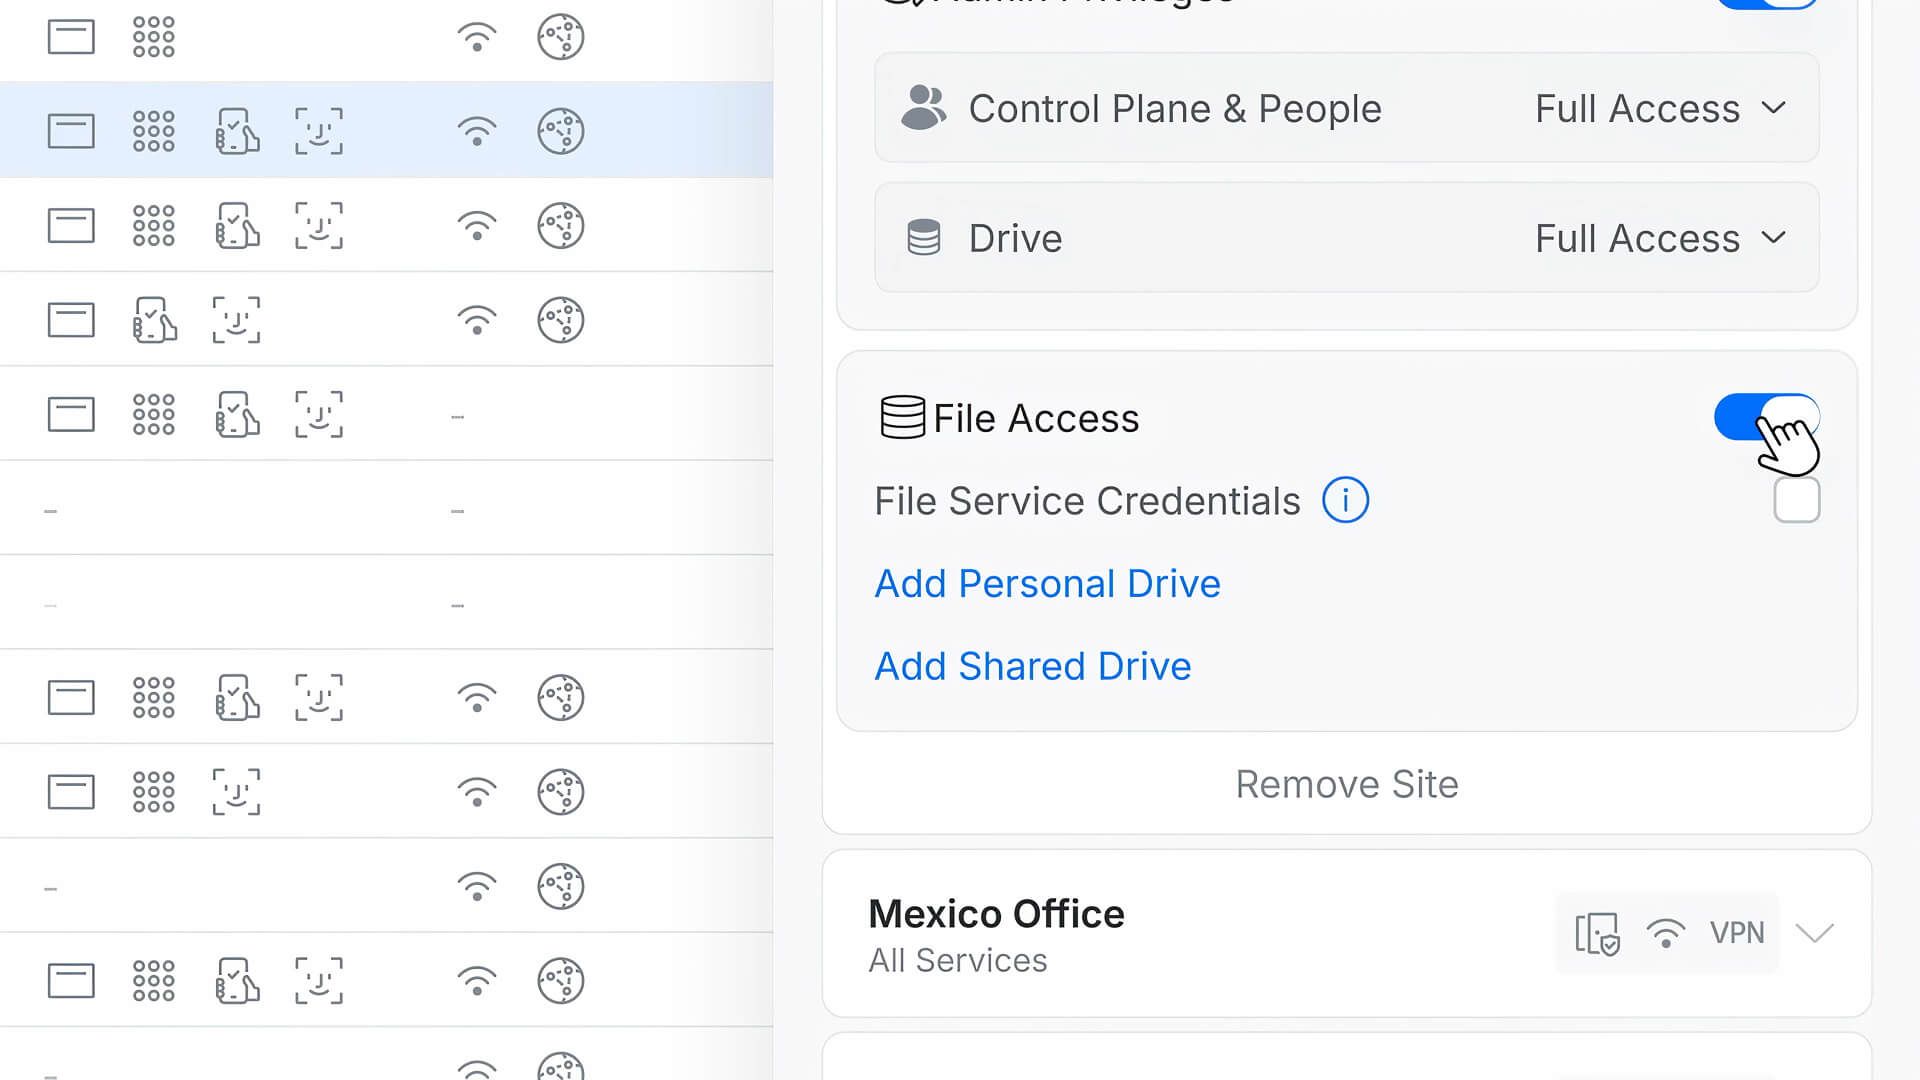Click the VPN label in Mexico Office

click(1737, 933)
